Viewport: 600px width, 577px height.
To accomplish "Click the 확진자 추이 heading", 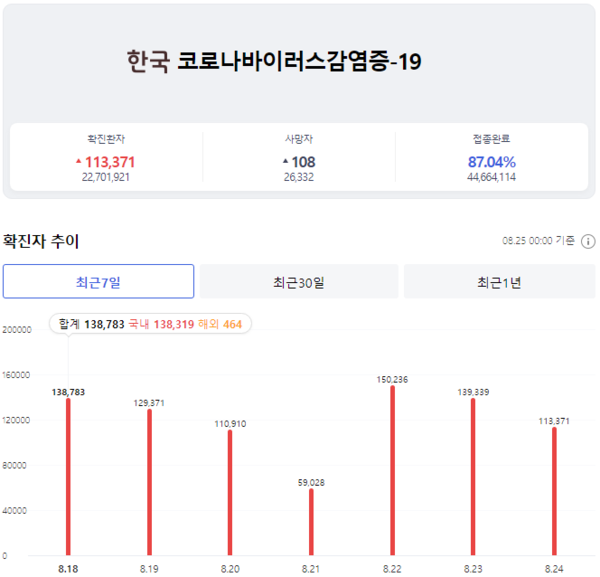I will (41, 241).
